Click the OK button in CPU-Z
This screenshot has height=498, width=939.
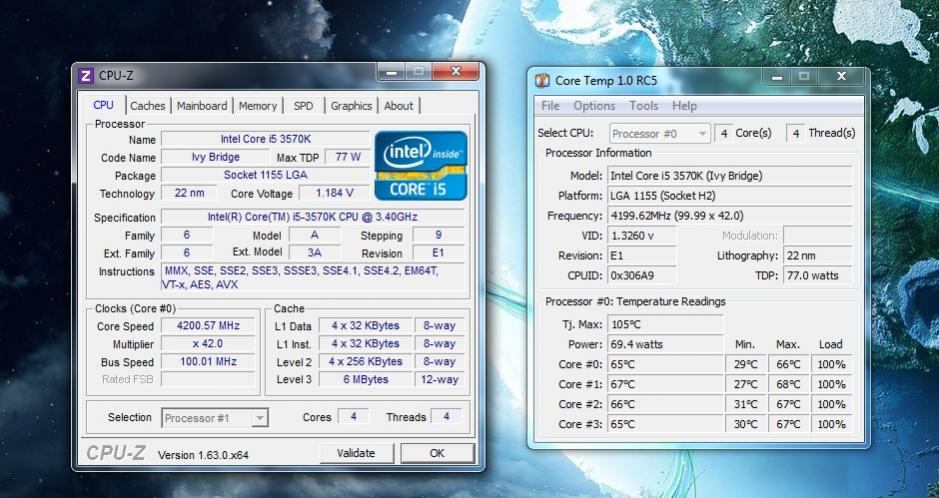pyautogui.click(x=437, y=453)
